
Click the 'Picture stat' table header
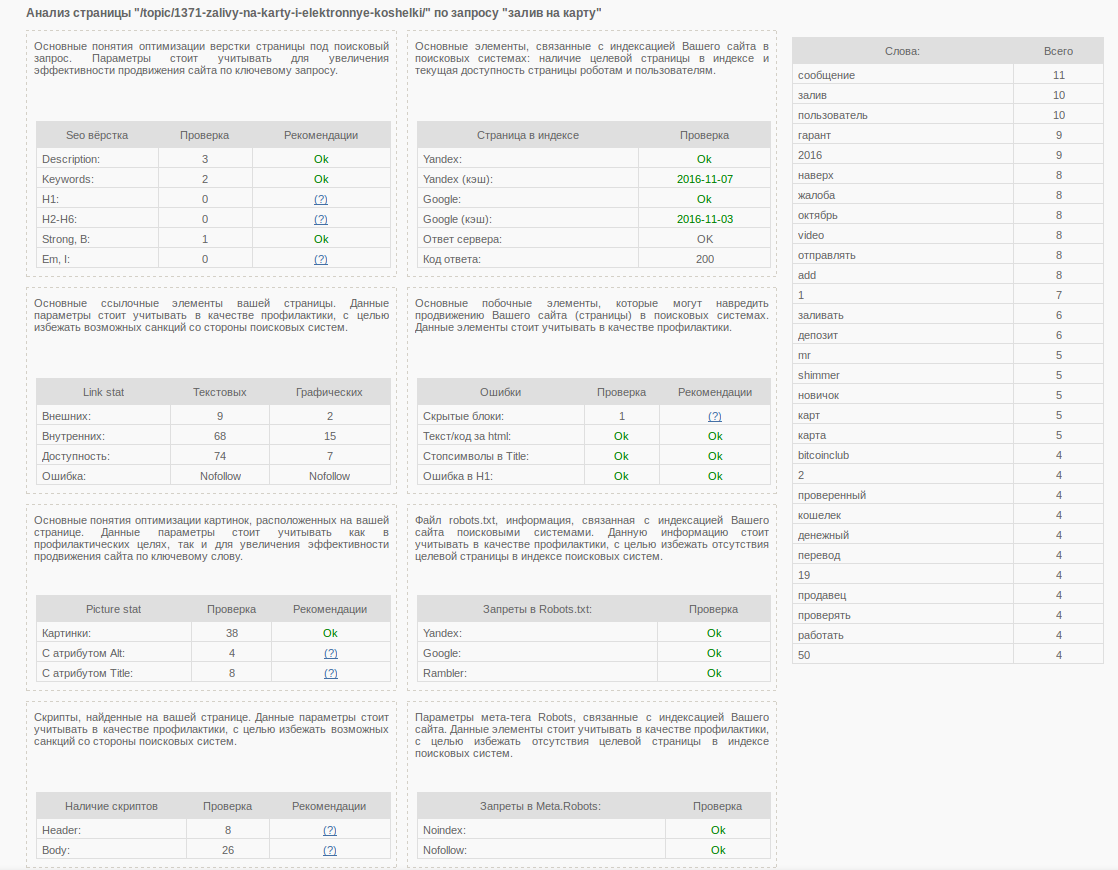tap(113, 609)
